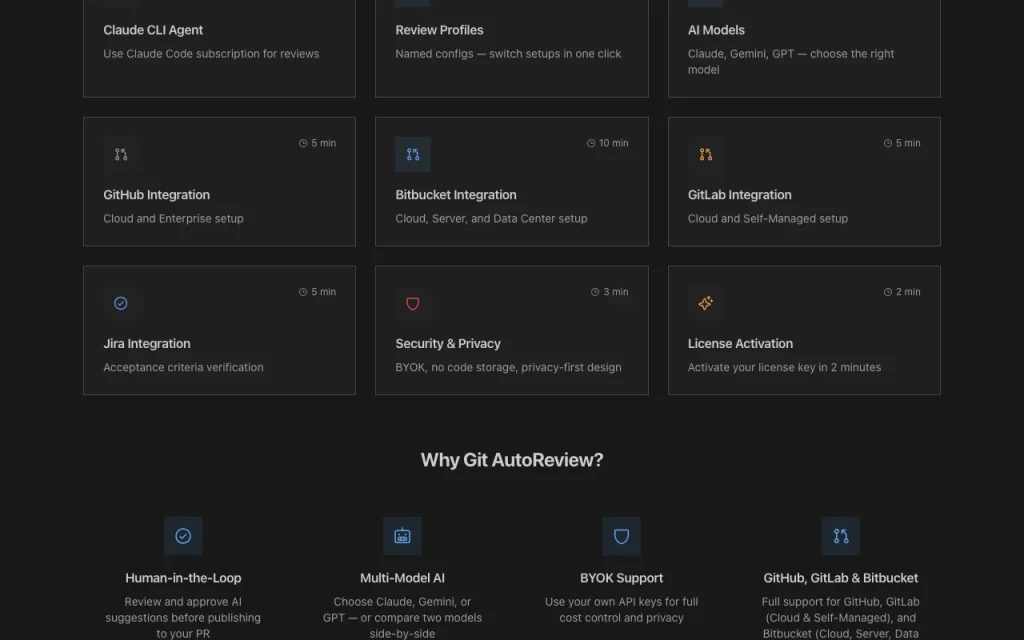
Task: Click the Human-in-the-Loop checkmark icon
Action: click(x=183, y=536)
